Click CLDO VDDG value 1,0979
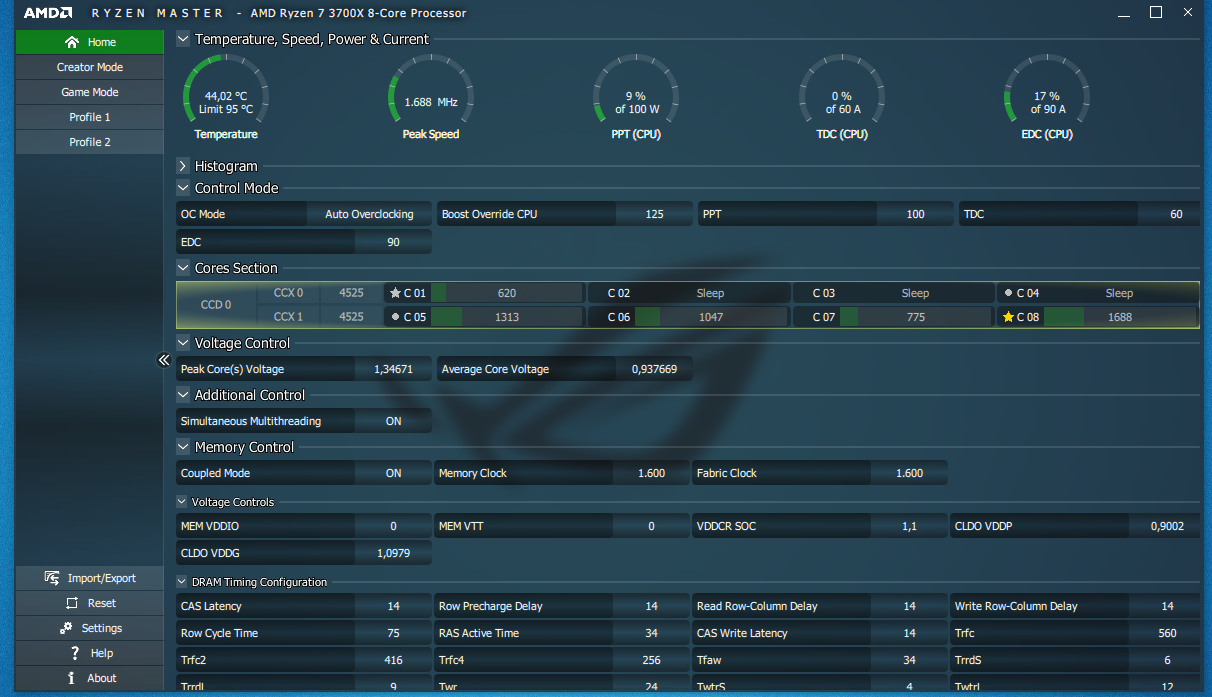The height and width of the screenshot is (697, 1212). click(x=394, y=553)
